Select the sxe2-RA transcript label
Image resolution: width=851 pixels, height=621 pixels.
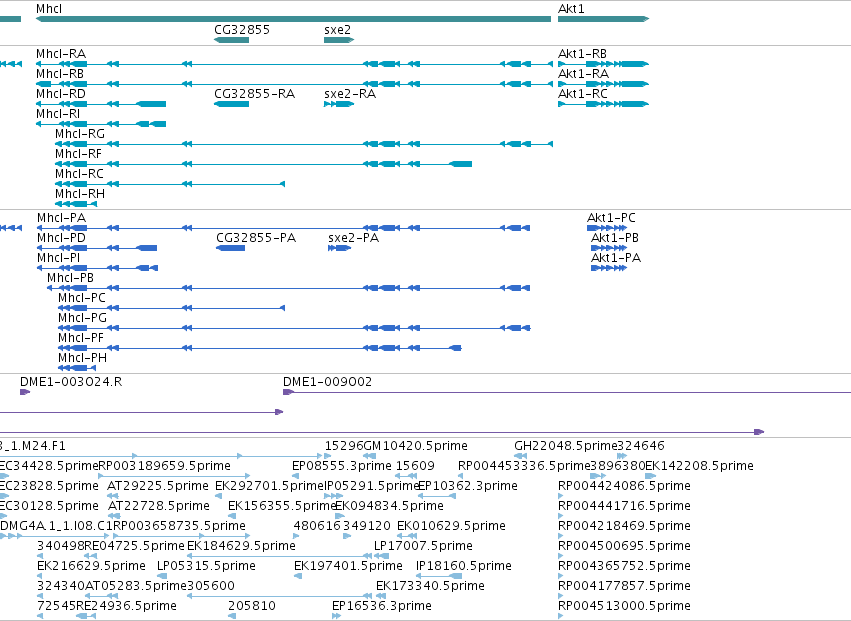click(350, 93)
